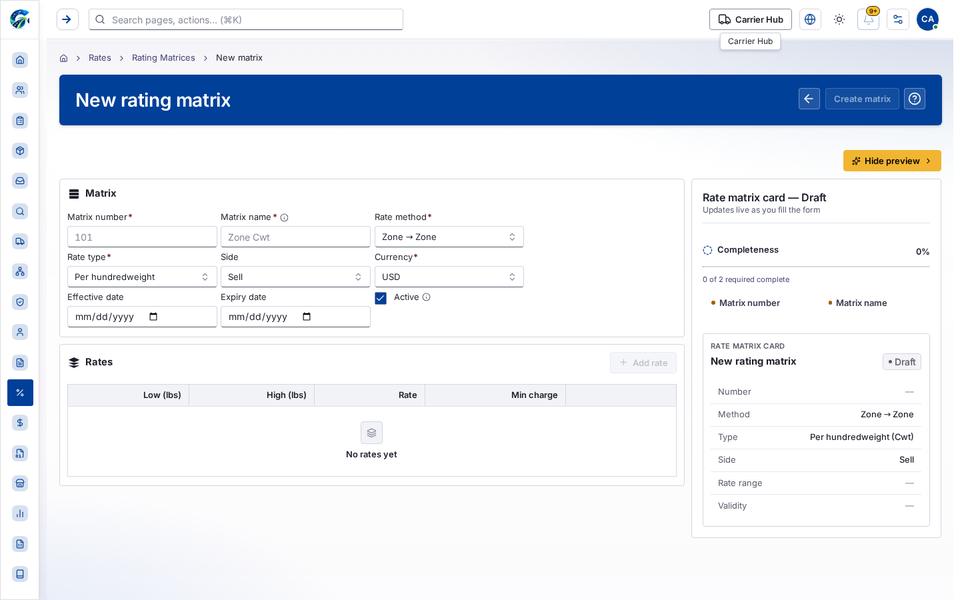Click the Create matrix button

pyautogui.click(x=861, y=99)
